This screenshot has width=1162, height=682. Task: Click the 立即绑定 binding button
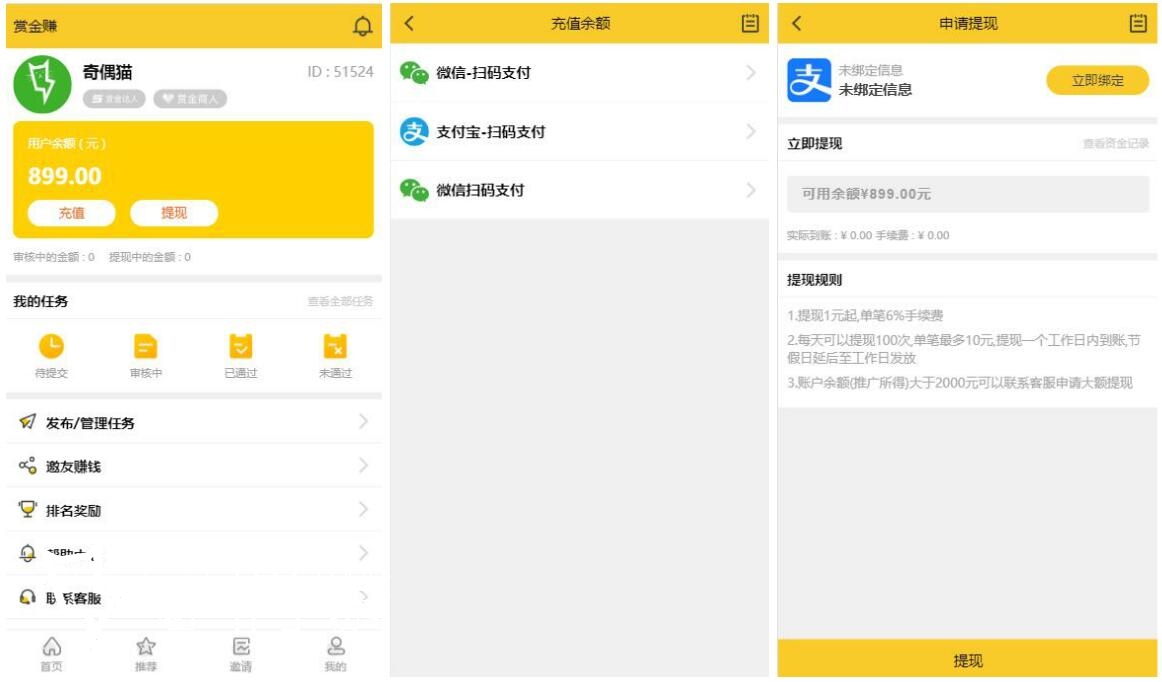pyautogui.click(x=1099, y=81)
